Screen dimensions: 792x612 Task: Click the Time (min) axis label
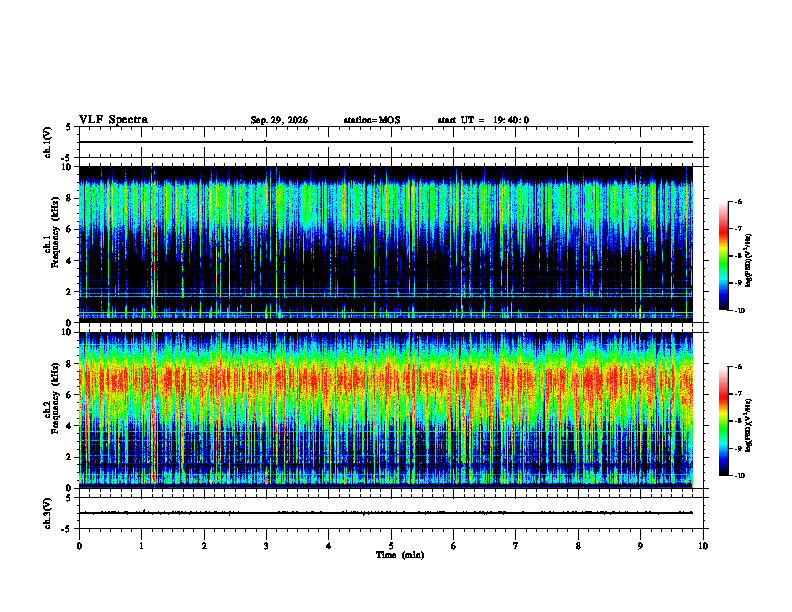click(x=400, y=555)
